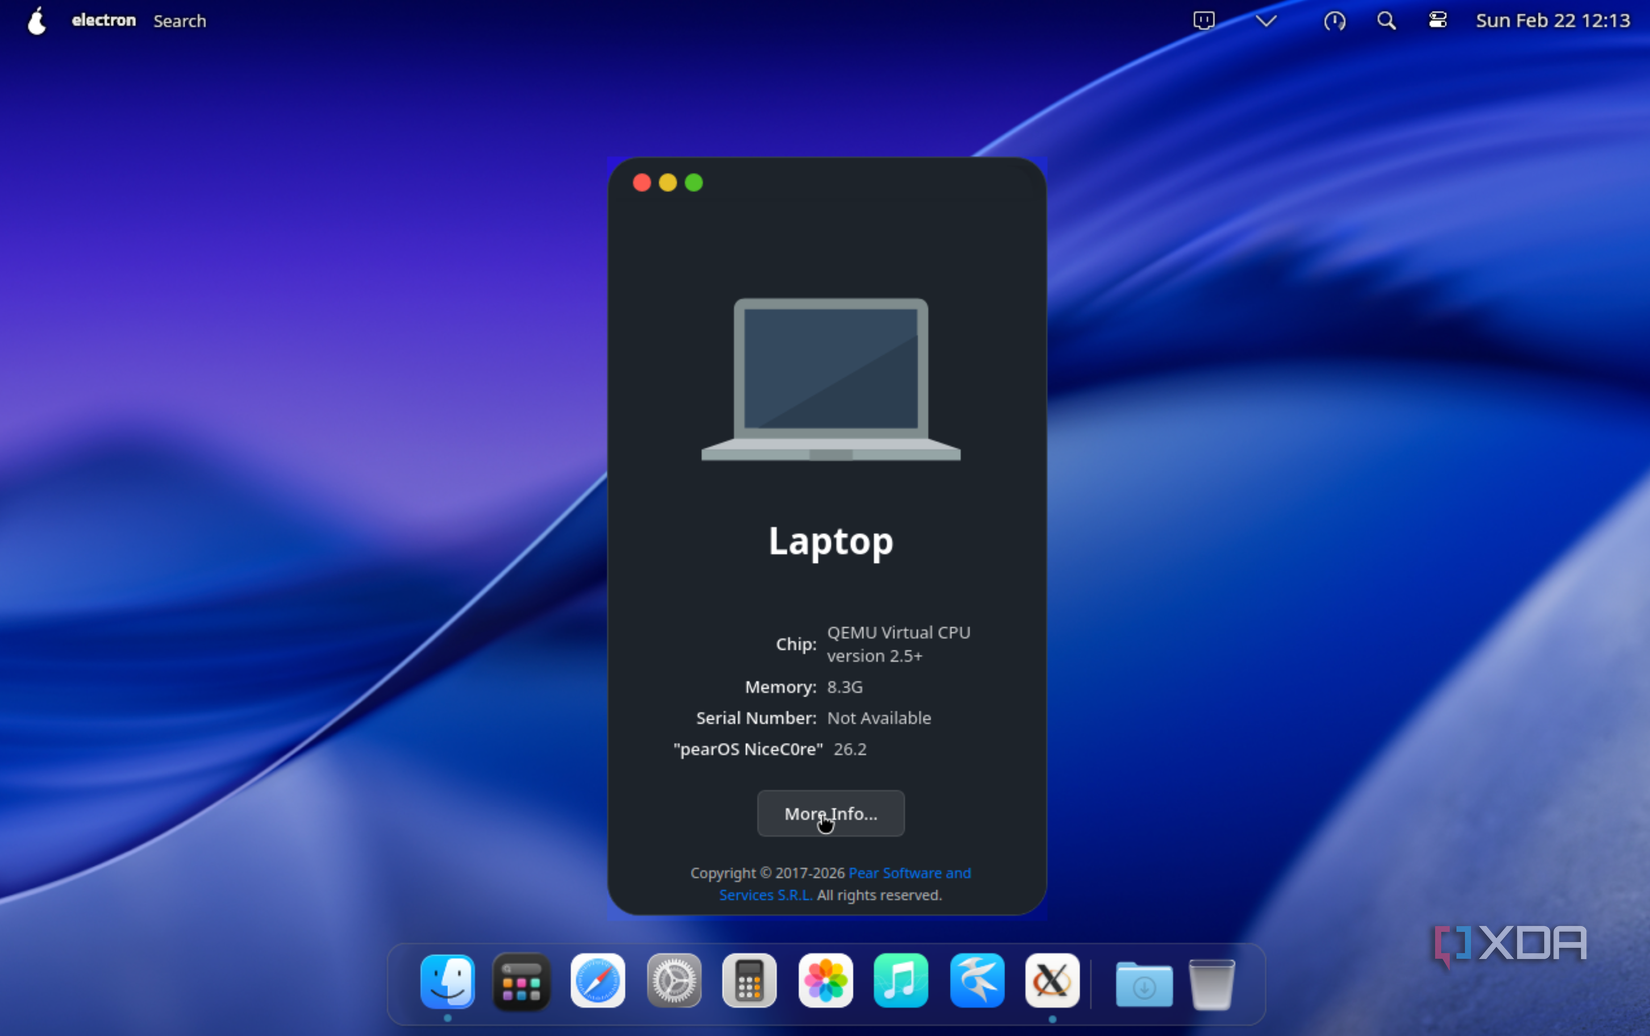Viewport: 1650px width, 1036px height.
Task: Open the Launchpad app grid in the dock
Action: coord(521,981)
